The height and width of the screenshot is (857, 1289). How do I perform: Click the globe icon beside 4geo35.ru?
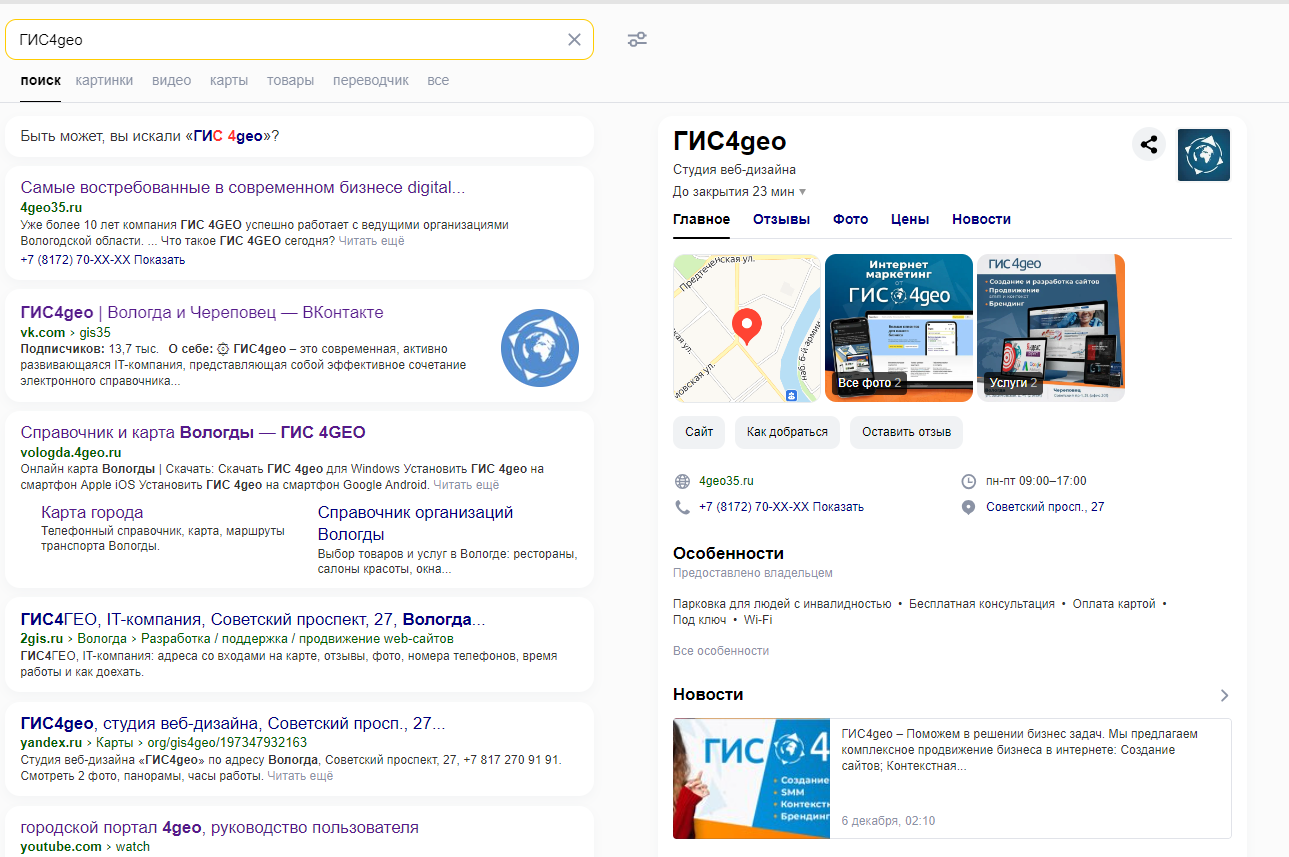[683, 481]
